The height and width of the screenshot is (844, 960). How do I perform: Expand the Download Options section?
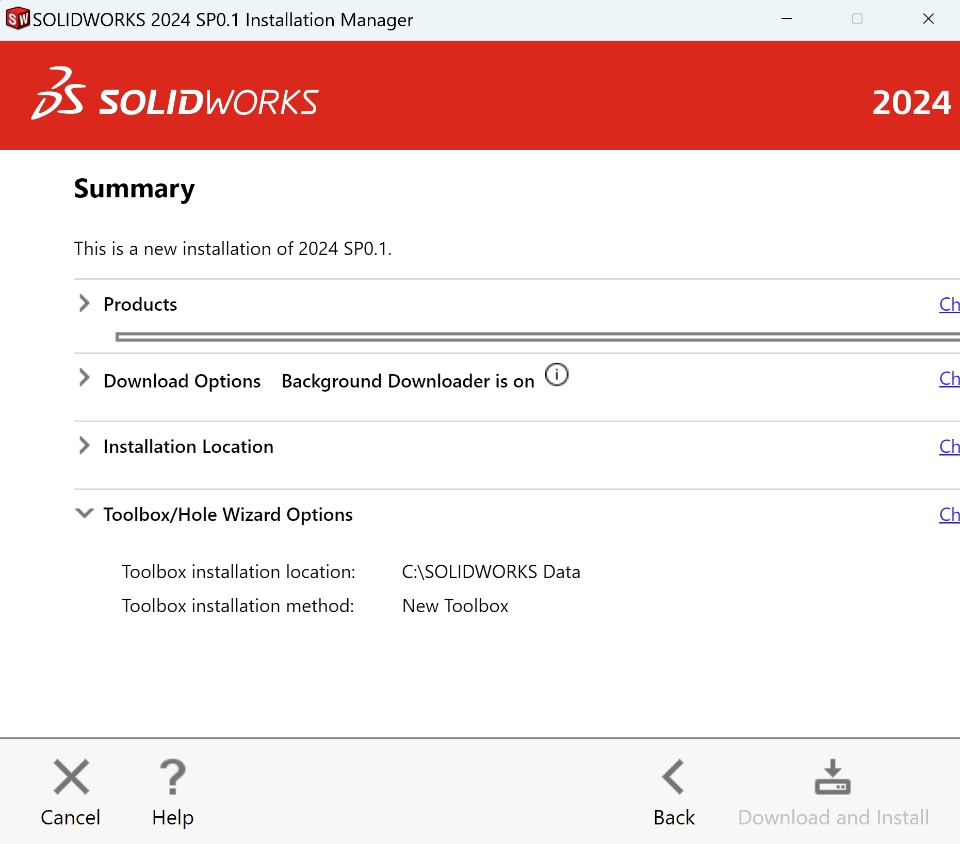(x=84, y=379)
